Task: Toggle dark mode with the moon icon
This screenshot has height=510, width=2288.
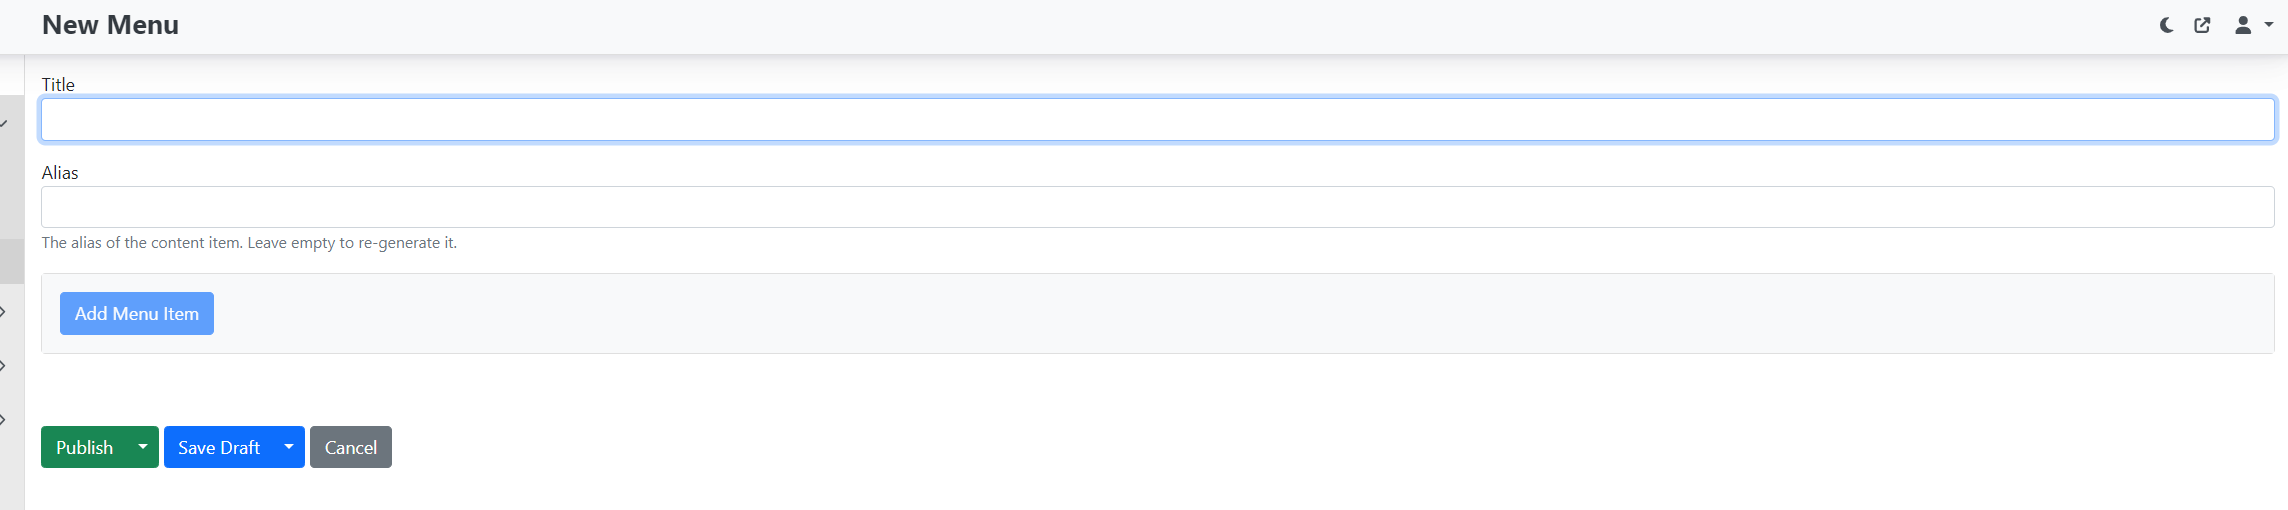Action: click(2166, 25)
